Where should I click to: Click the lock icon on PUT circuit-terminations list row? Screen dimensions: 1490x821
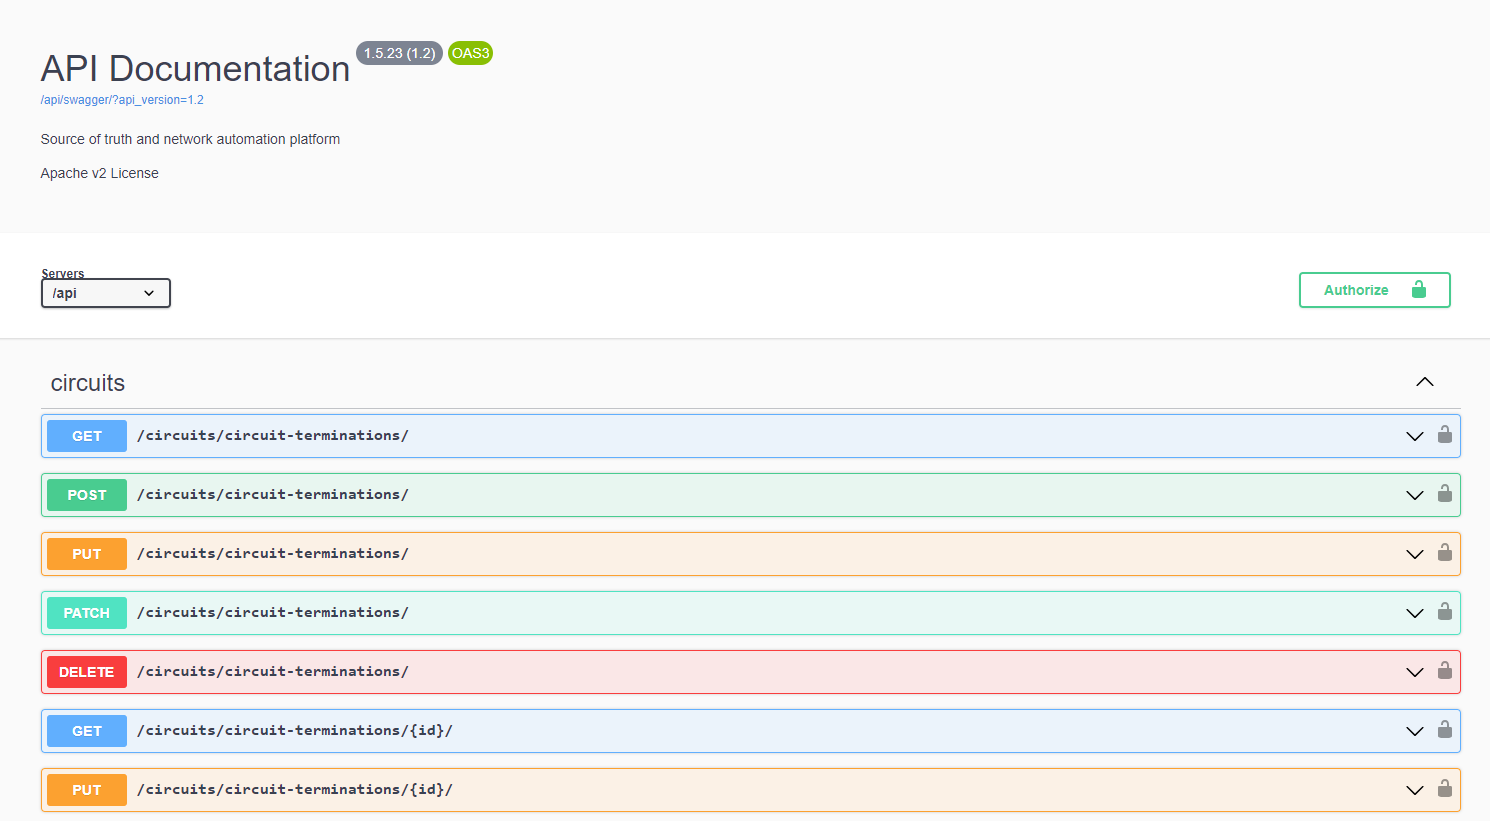tap(1444, 553)
